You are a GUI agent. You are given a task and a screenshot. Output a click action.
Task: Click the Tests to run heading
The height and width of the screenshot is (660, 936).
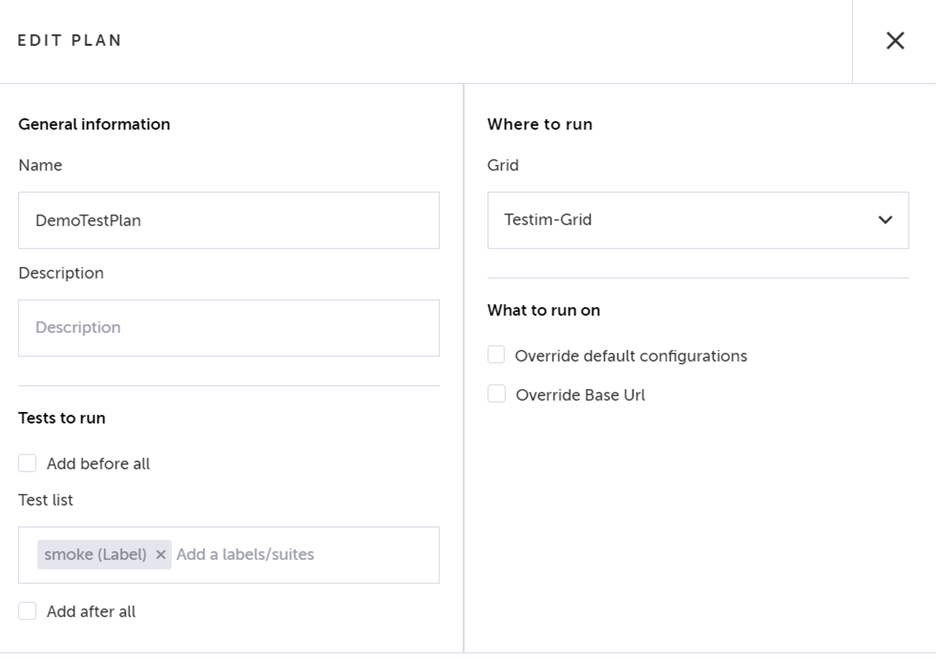coord(62,418)
